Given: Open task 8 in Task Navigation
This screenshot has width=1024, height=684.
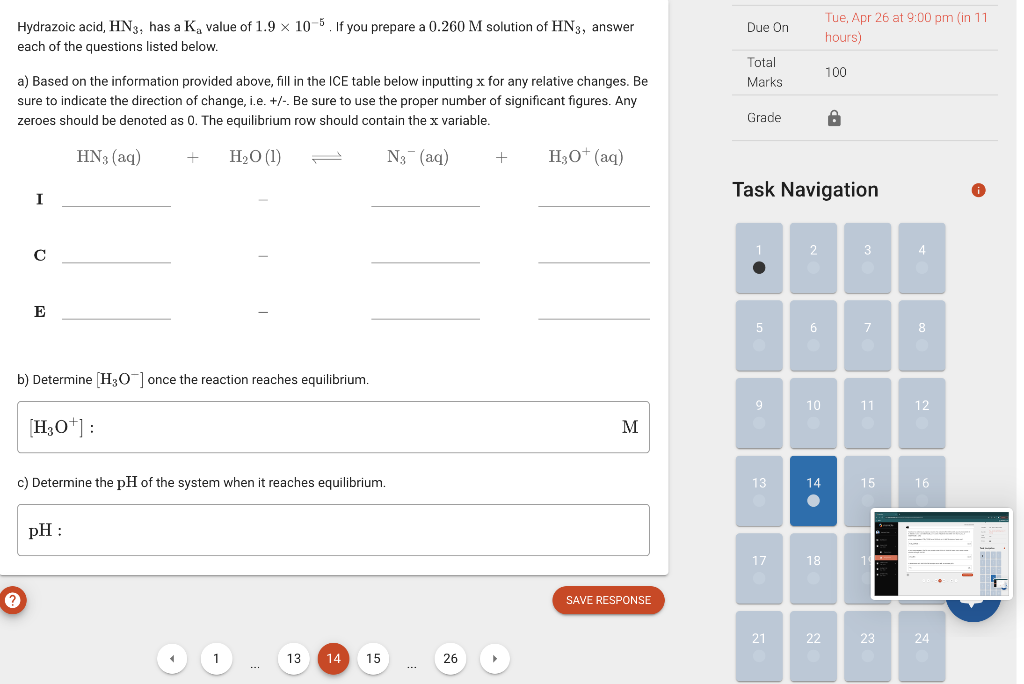Looking at the screenshot, I should tap(921, 336).
